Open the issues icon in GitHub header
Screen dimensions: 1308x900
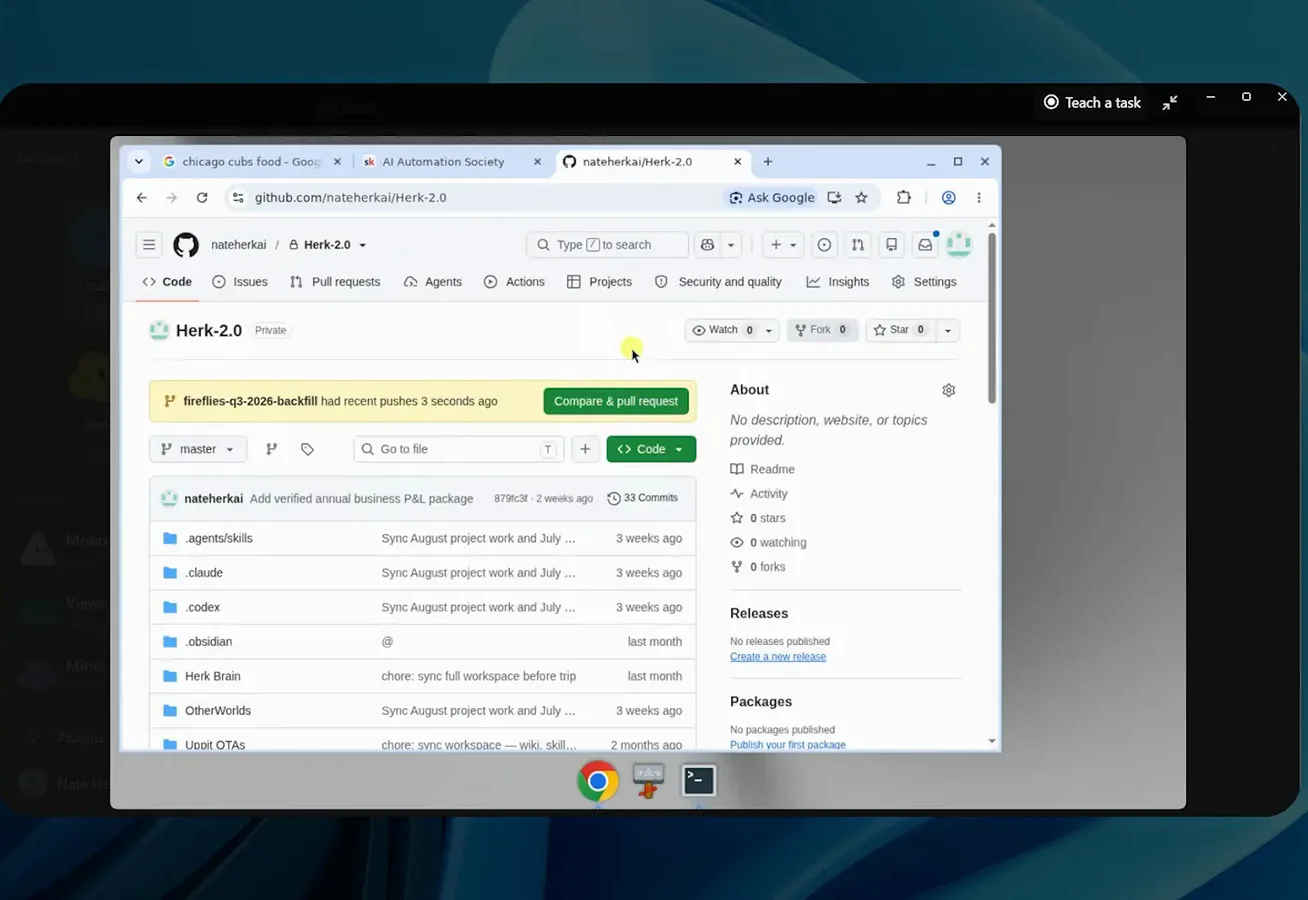(824, 245)
